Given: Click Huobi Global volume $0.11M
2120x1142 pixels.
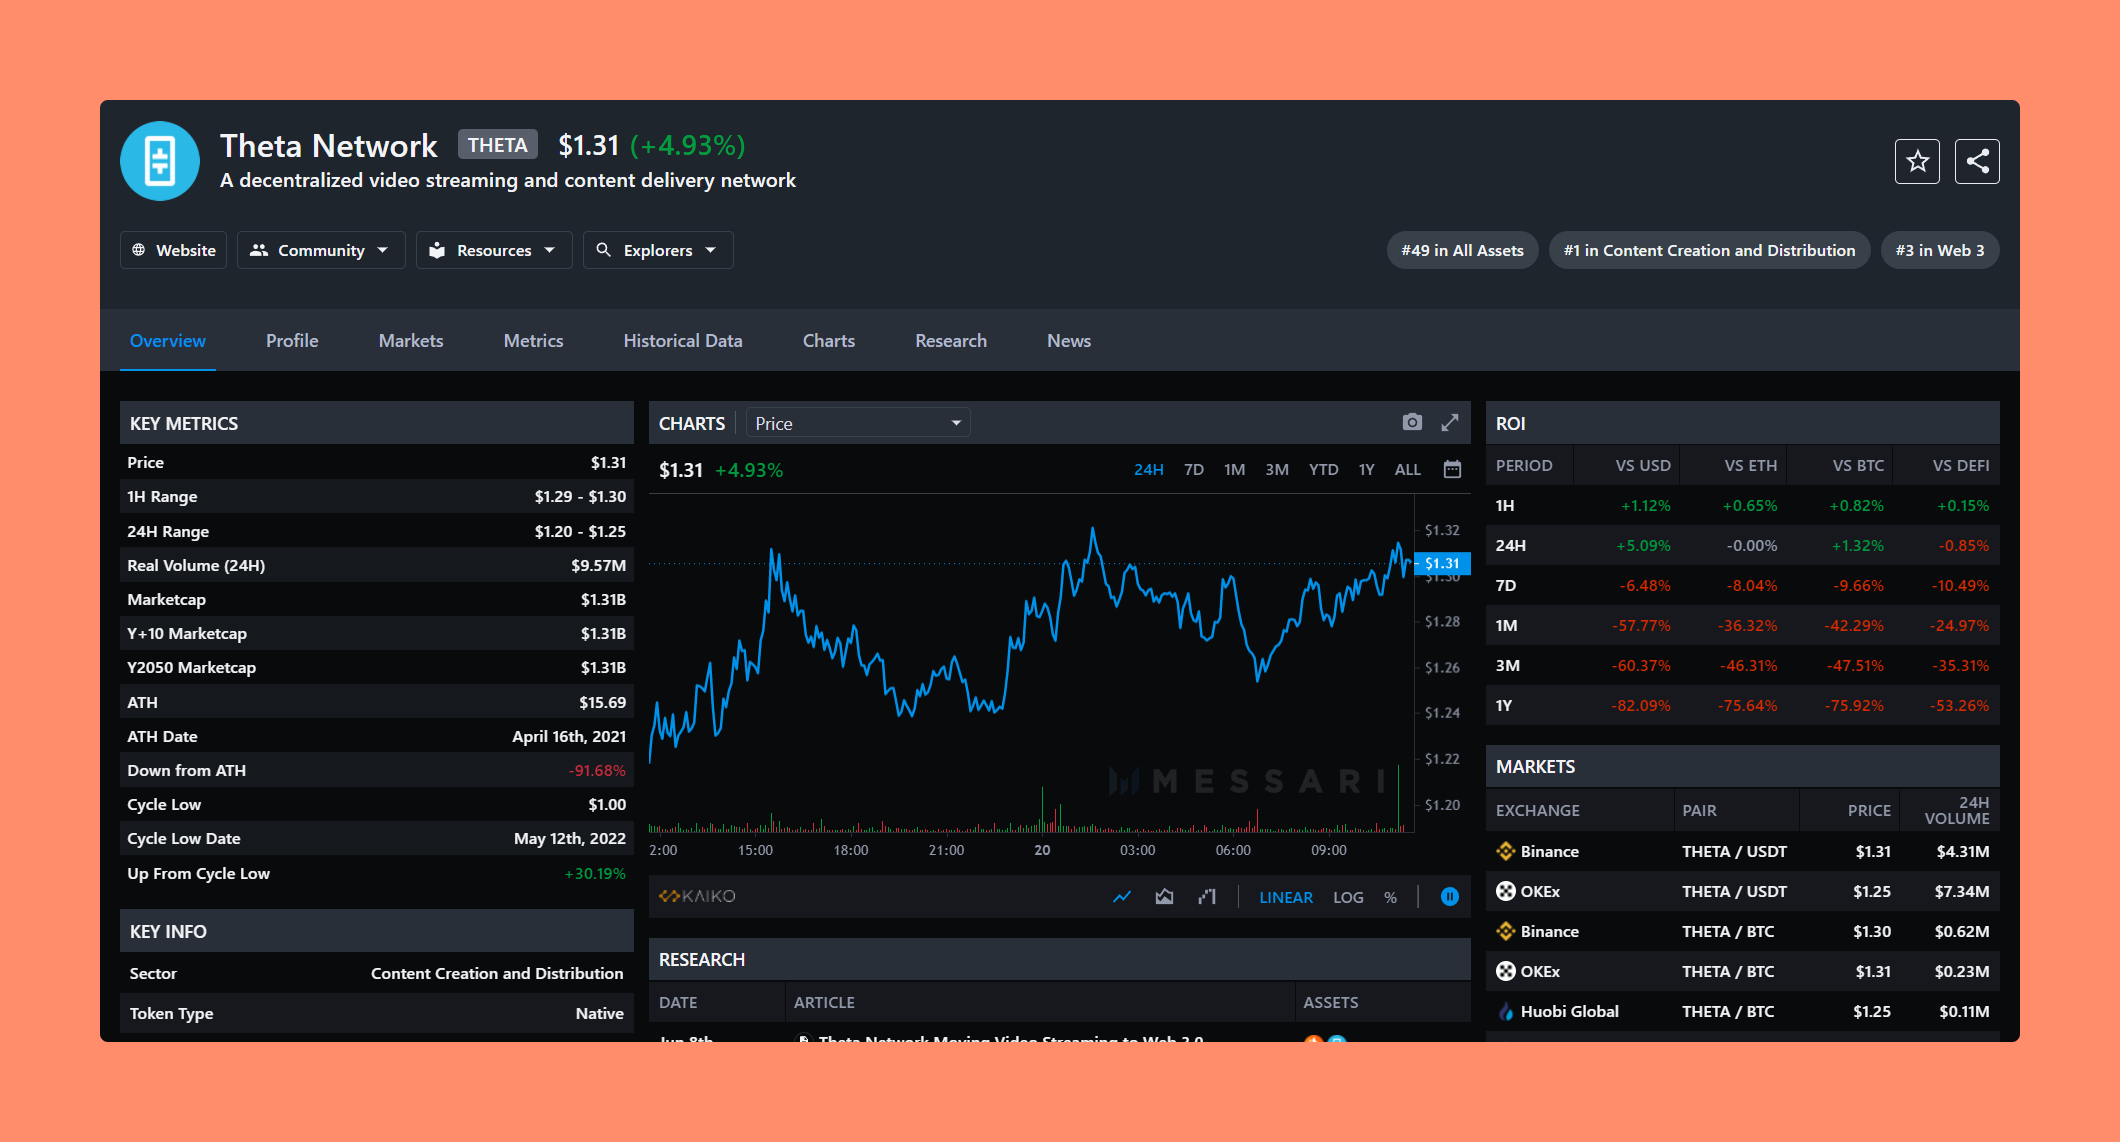Looking at the screenshot, I should point(1964,1011).
